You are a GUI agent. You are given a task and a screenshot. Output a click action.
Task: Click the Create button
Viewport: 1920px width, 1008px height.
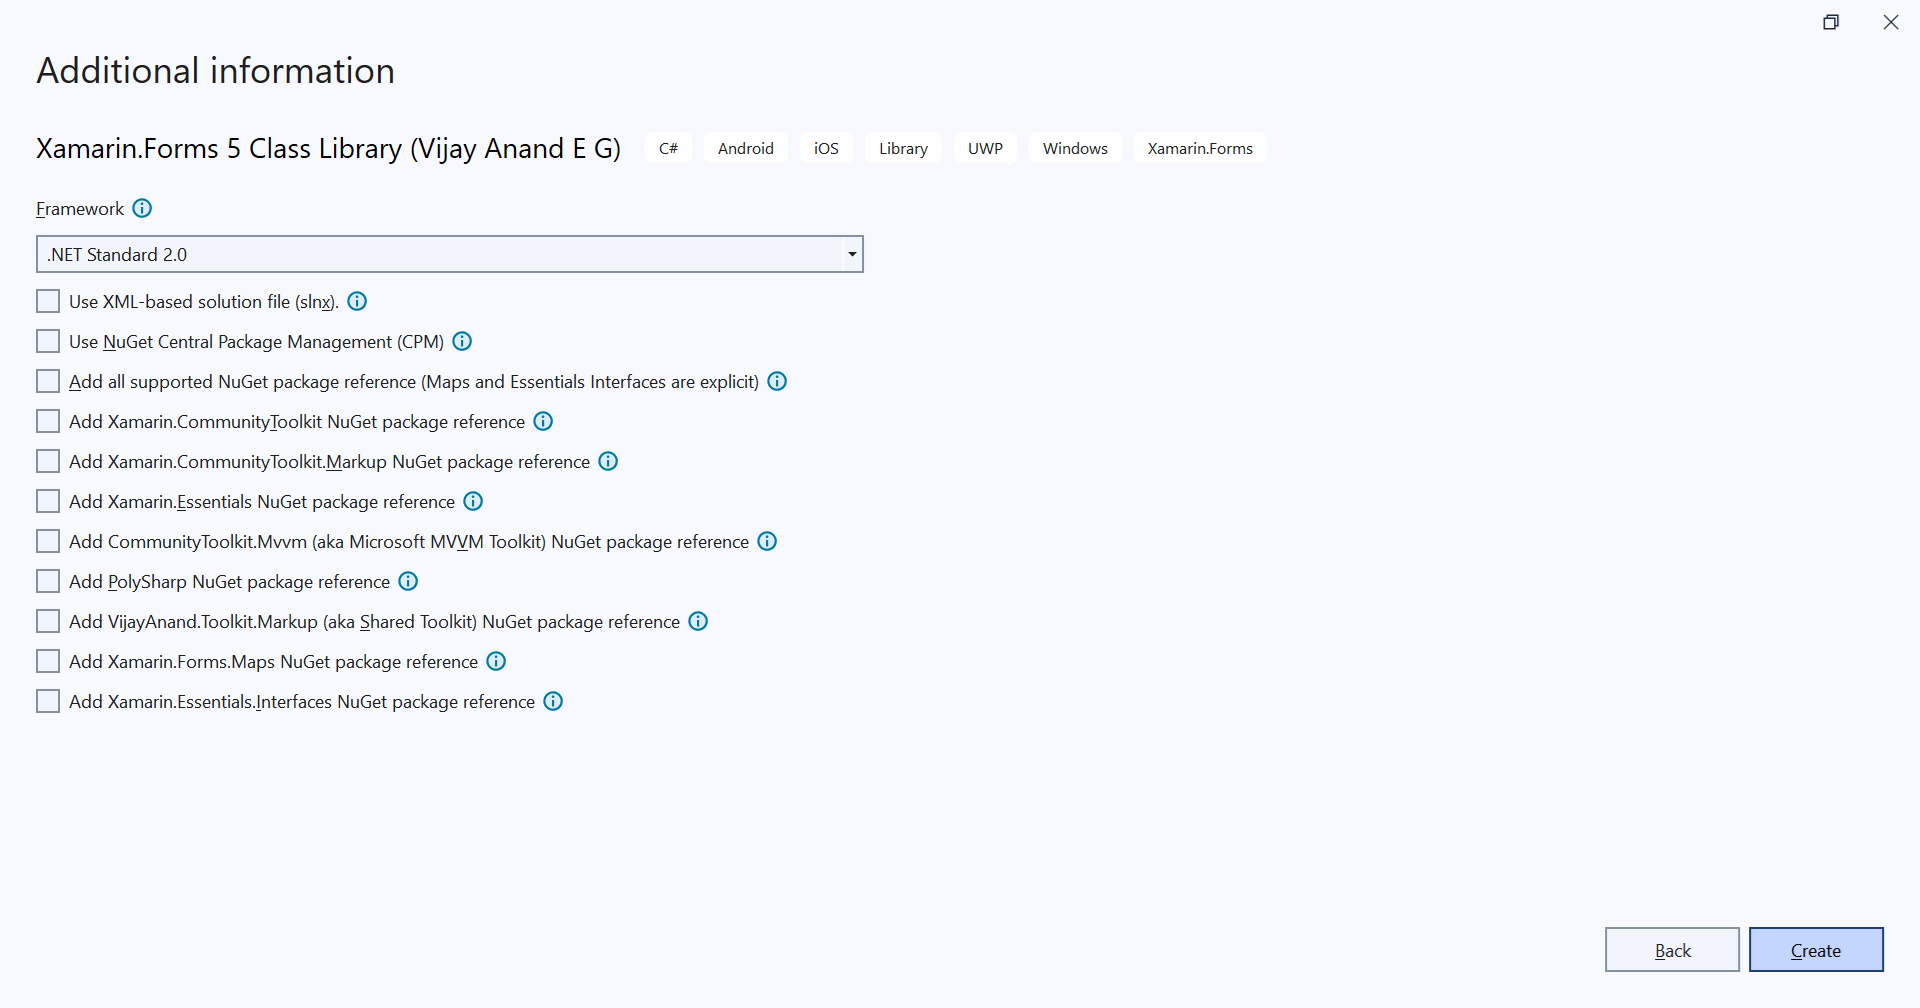pos(1816,950)
